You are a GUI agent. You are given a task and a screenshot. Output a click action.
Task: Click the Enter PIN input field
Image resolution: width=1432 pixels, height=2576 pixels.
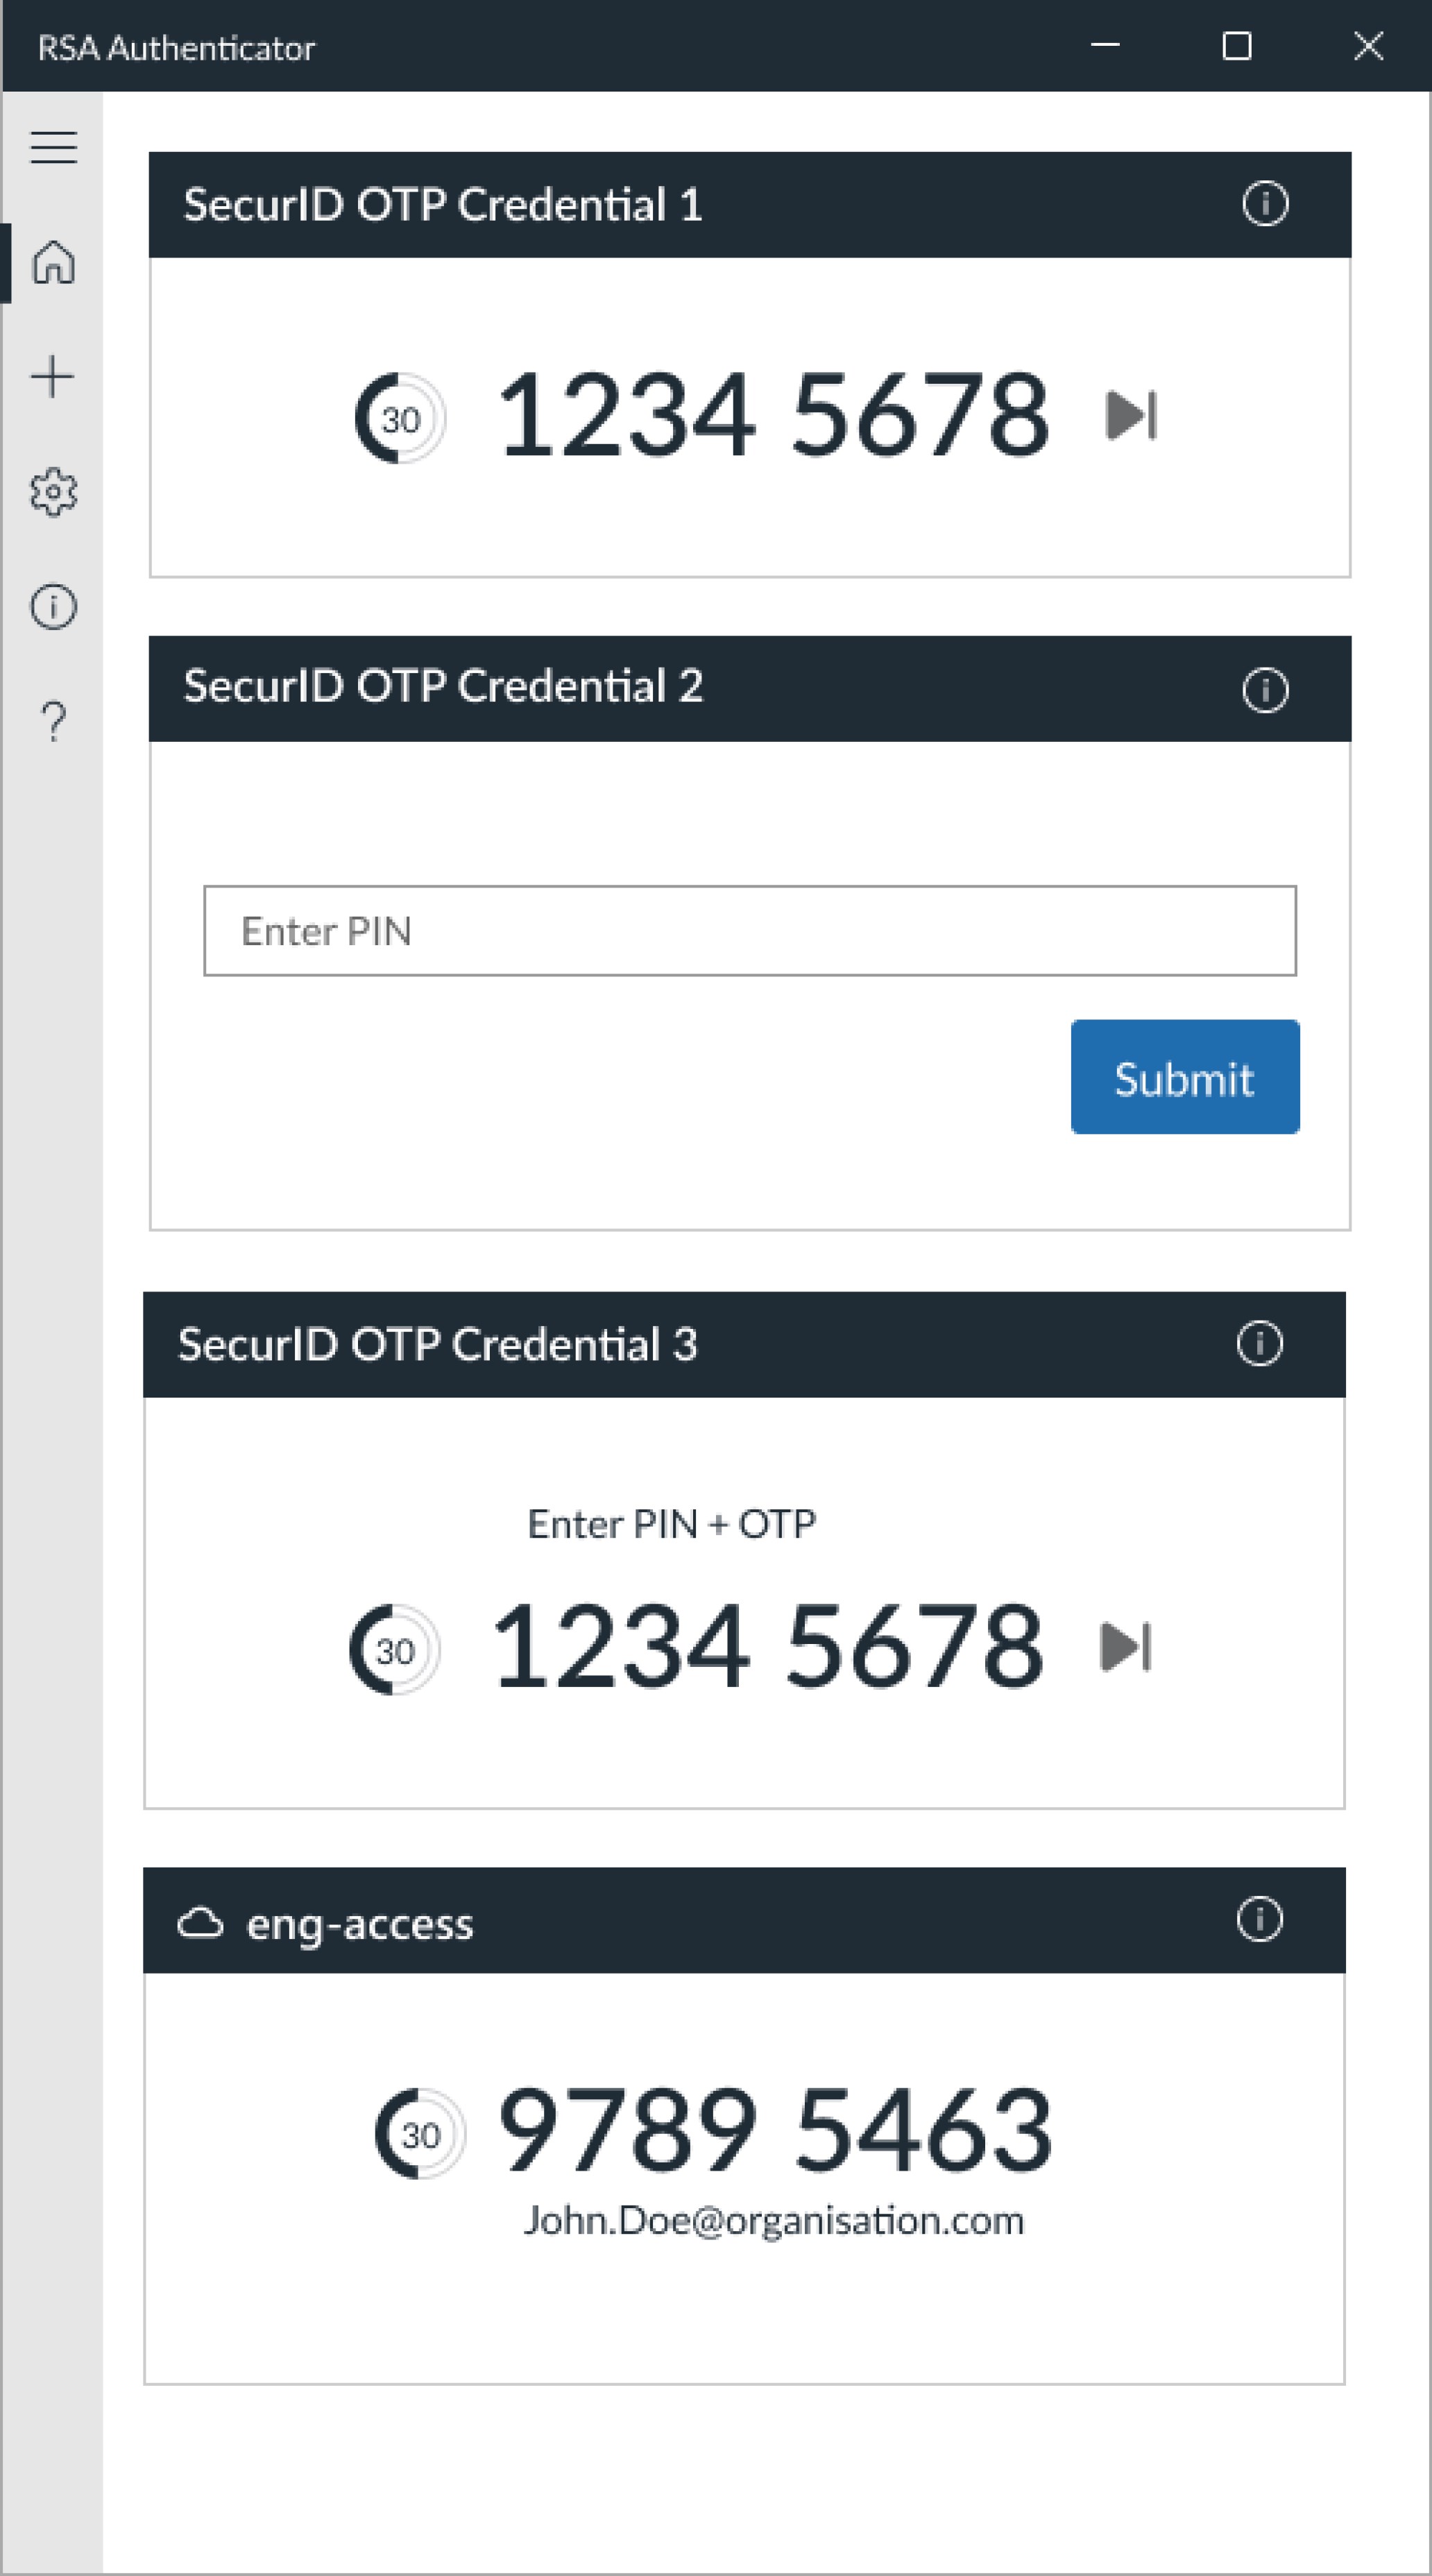(x=750, y=930)
